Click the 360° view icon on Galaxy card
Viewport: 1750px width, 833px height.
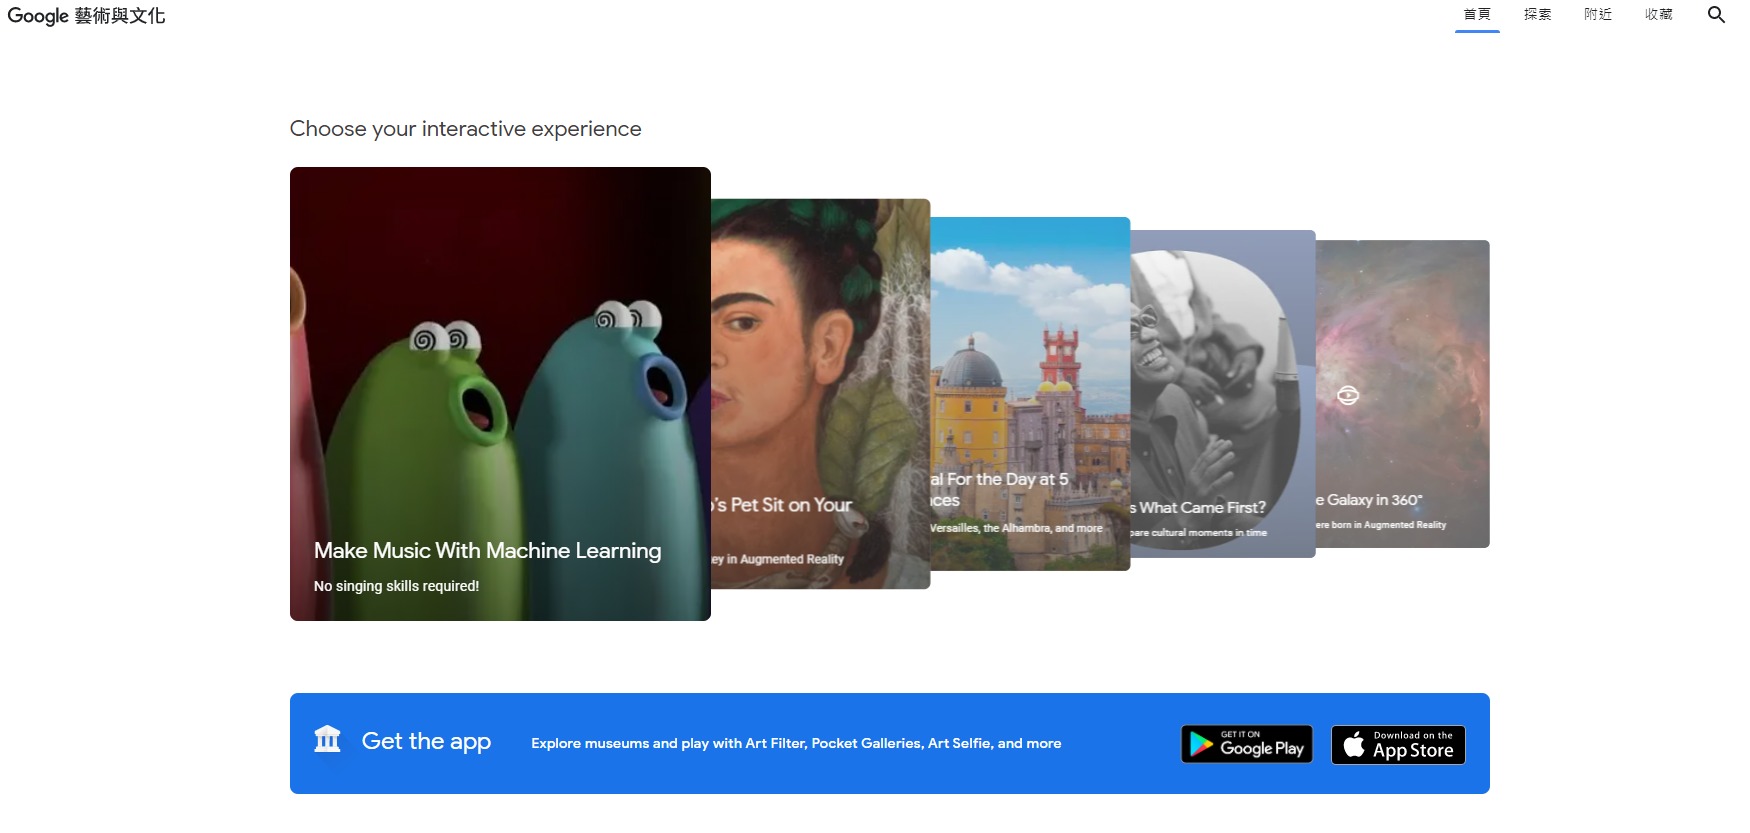tap(1348, 395)
